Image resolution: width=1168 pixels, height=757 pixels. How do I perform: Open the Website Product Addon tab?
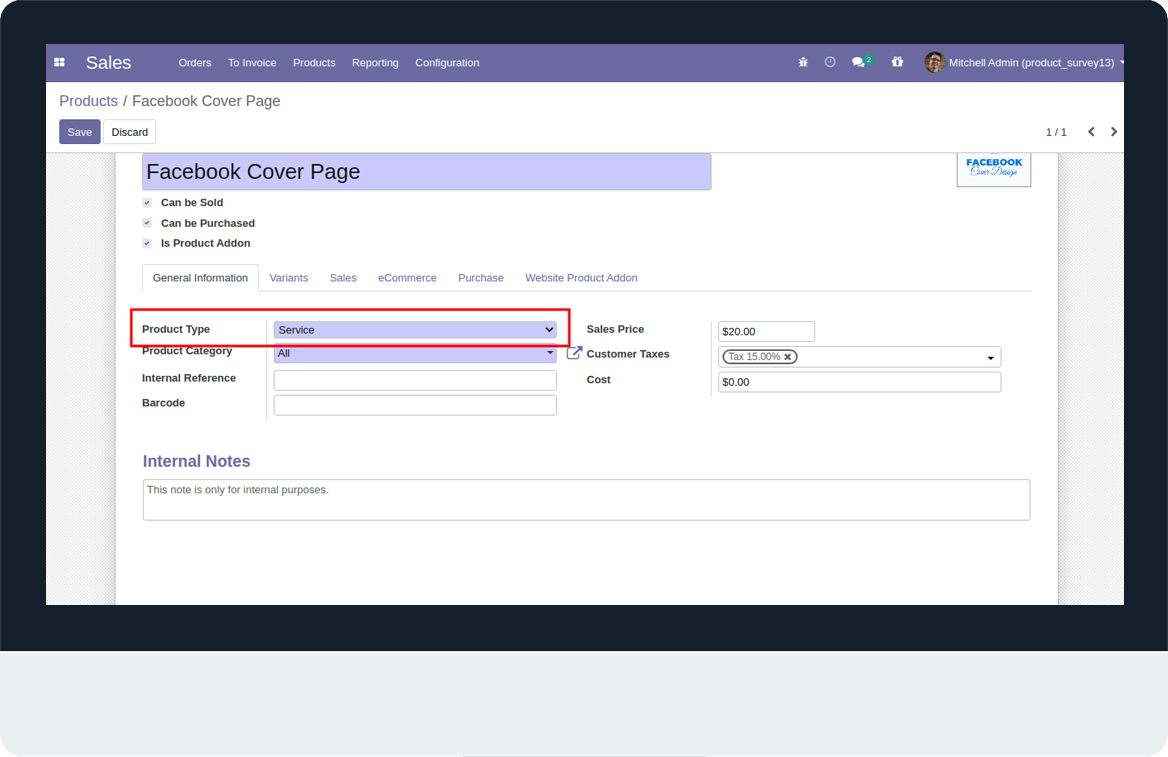pyautogui.click(x=581, y=278)
